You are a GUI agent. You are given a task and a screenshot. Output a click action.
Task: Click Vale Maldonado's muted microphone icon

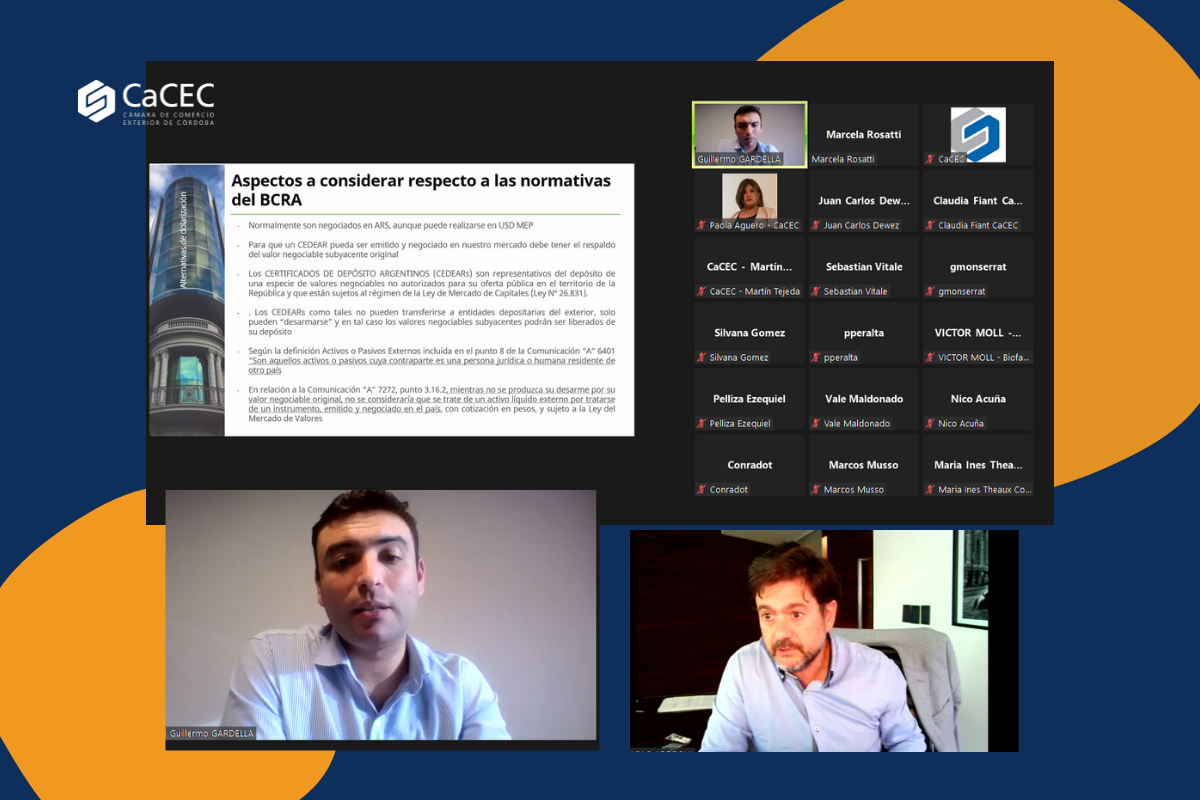816,423
